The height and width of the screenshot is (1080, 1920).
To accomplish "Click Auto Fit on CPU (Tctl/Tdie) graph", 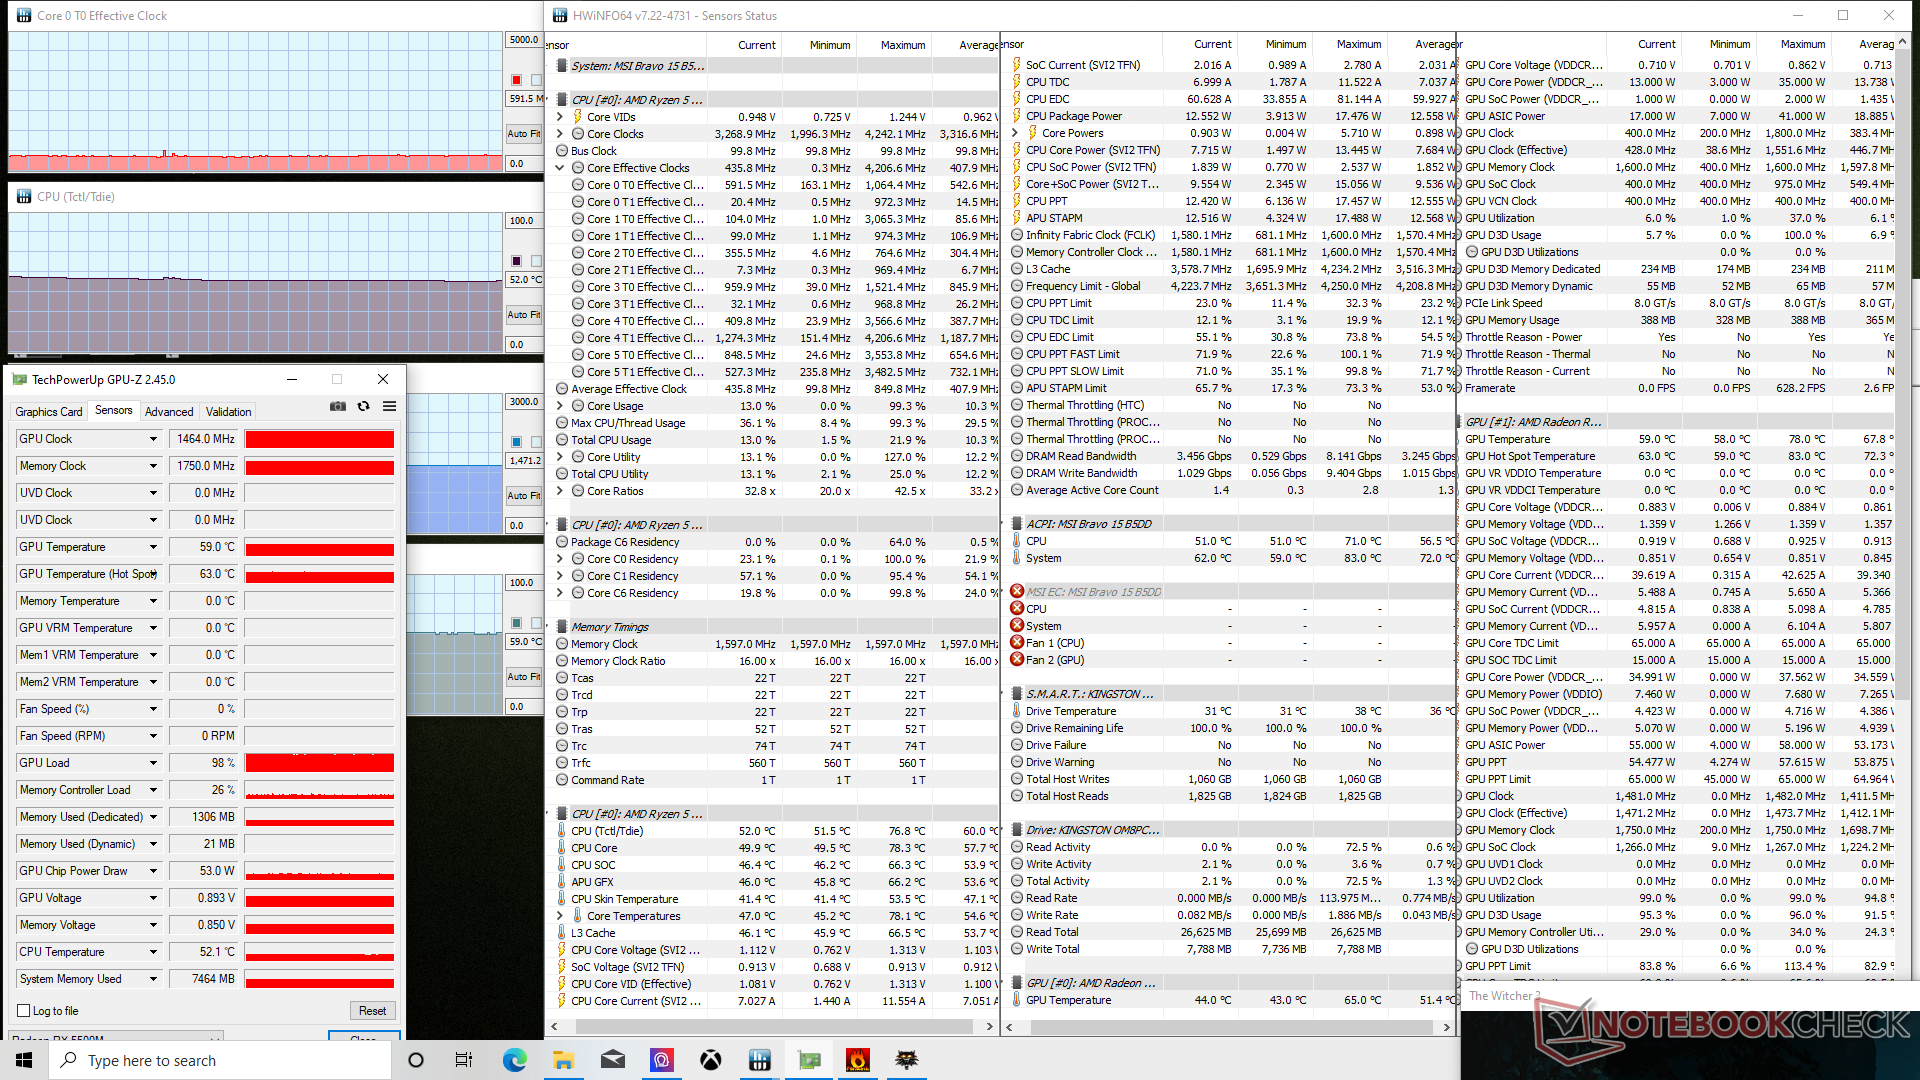I will pos(524,314).
